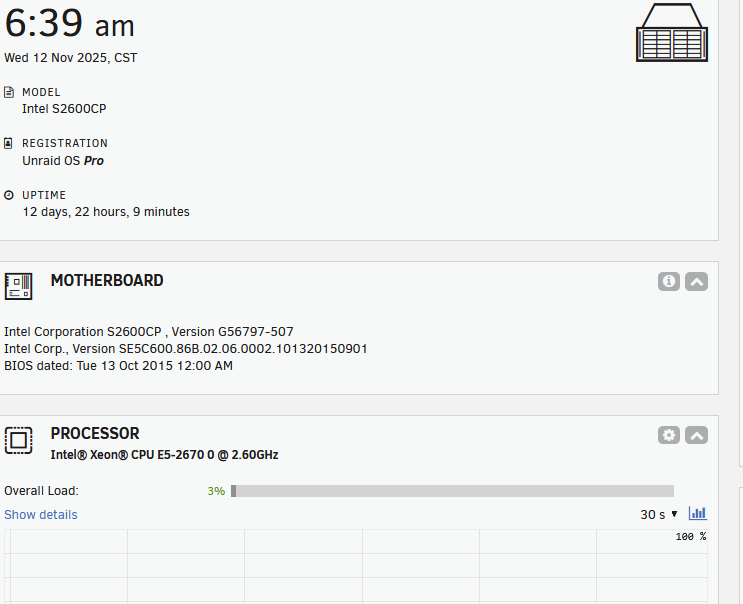Click the processor chip icon
This screenshot has height=604, width=743.
click(18, 440)
